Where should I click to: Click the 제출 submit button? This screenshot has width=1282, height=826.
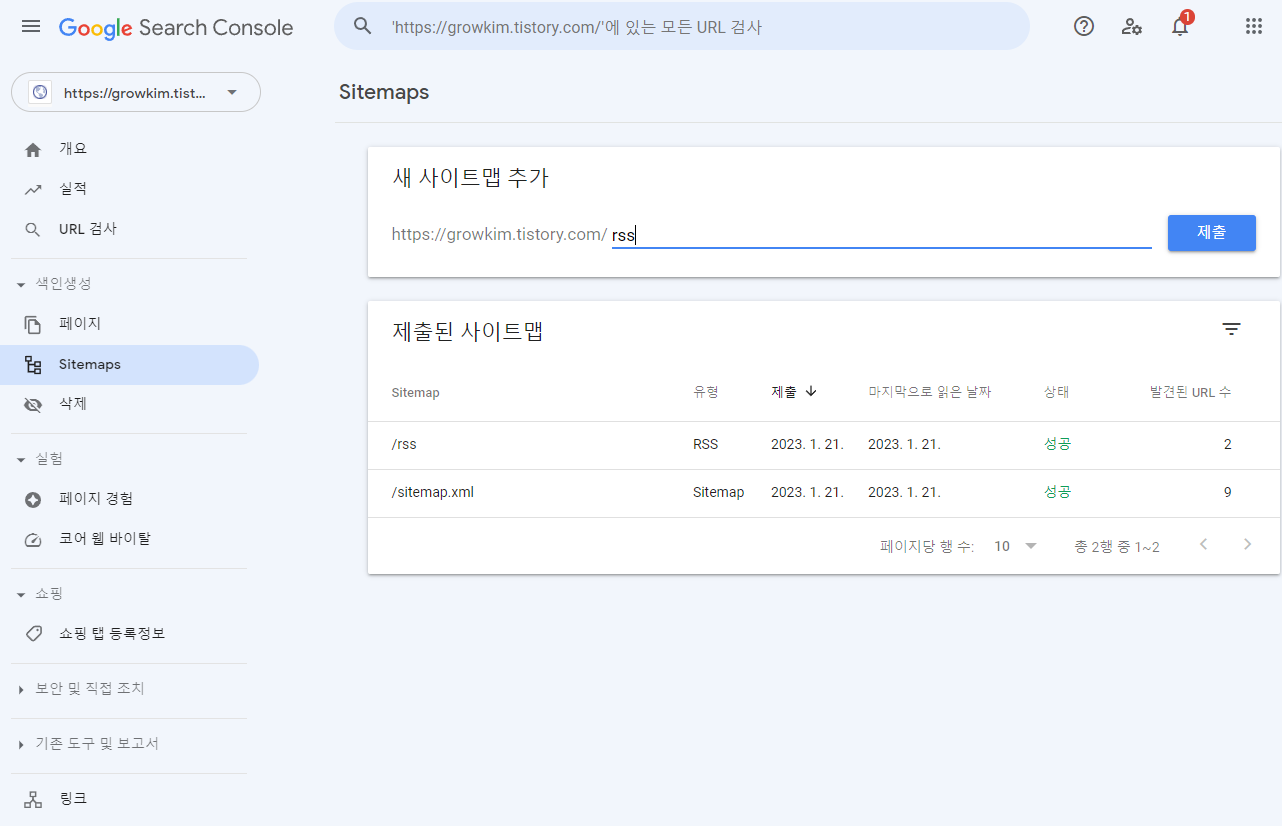(1211, 232)
